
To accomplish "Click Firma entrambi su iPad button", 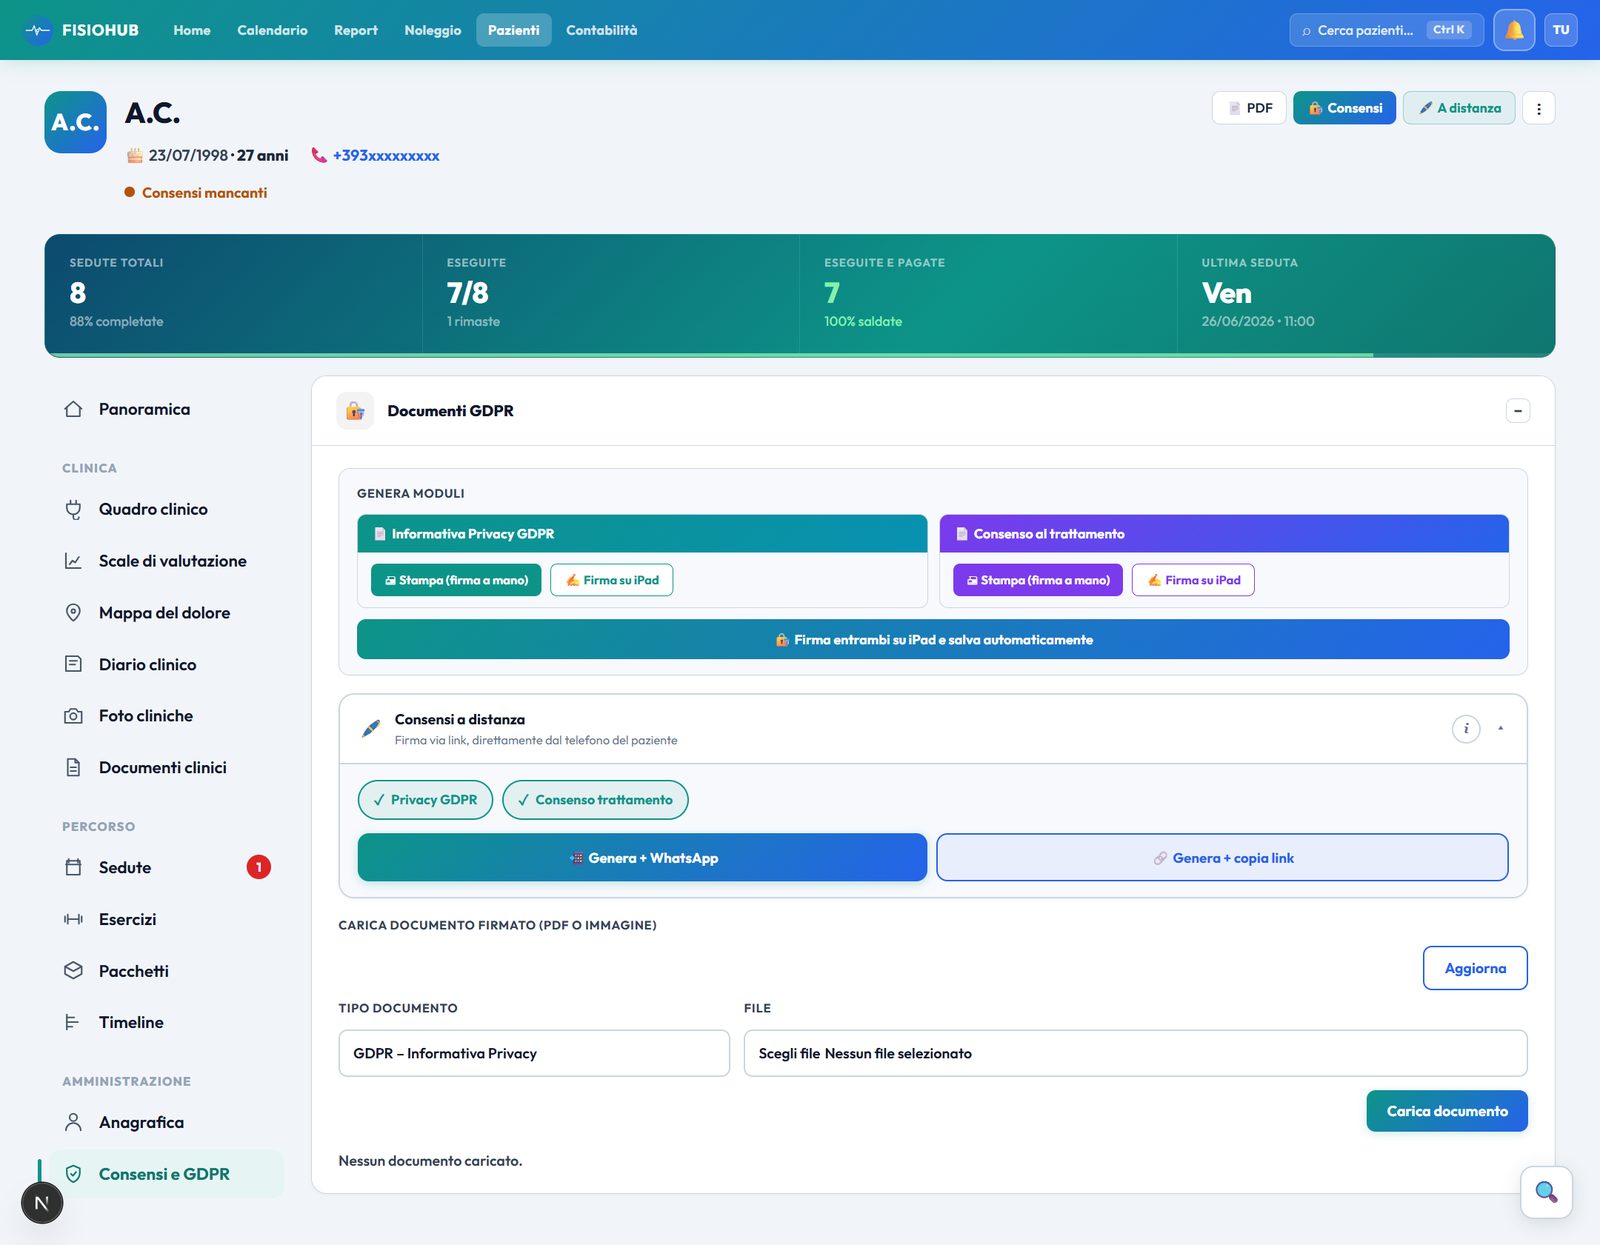I will [x=933, y=640].
